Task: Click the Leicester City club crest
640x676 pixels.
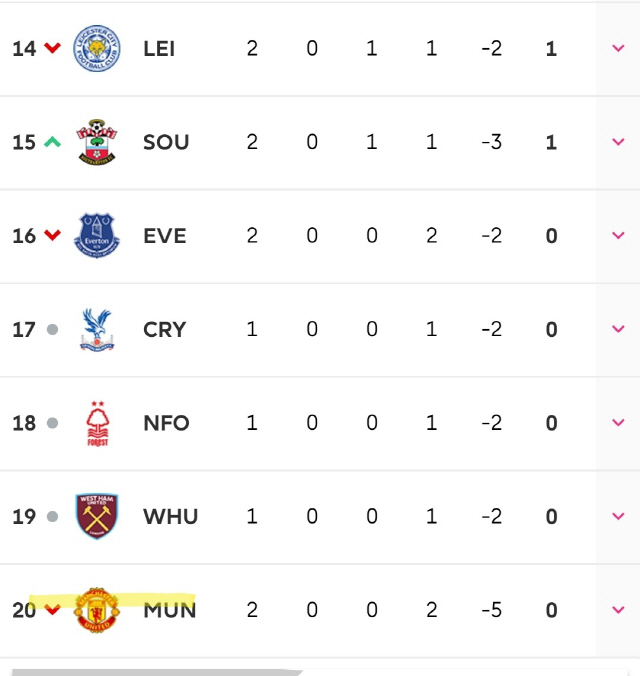Action: click(97, 49)
